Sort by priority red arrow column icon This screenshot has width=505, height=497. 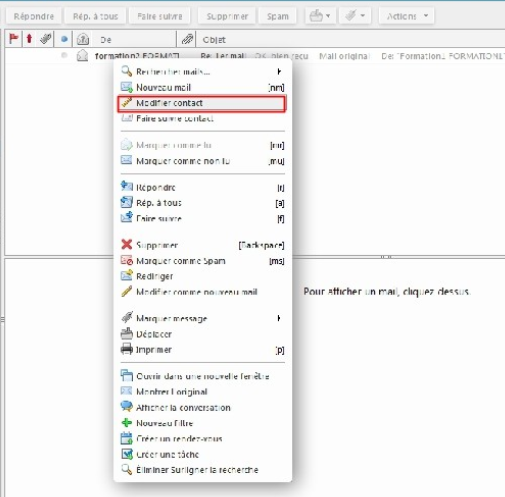[29, 39]
